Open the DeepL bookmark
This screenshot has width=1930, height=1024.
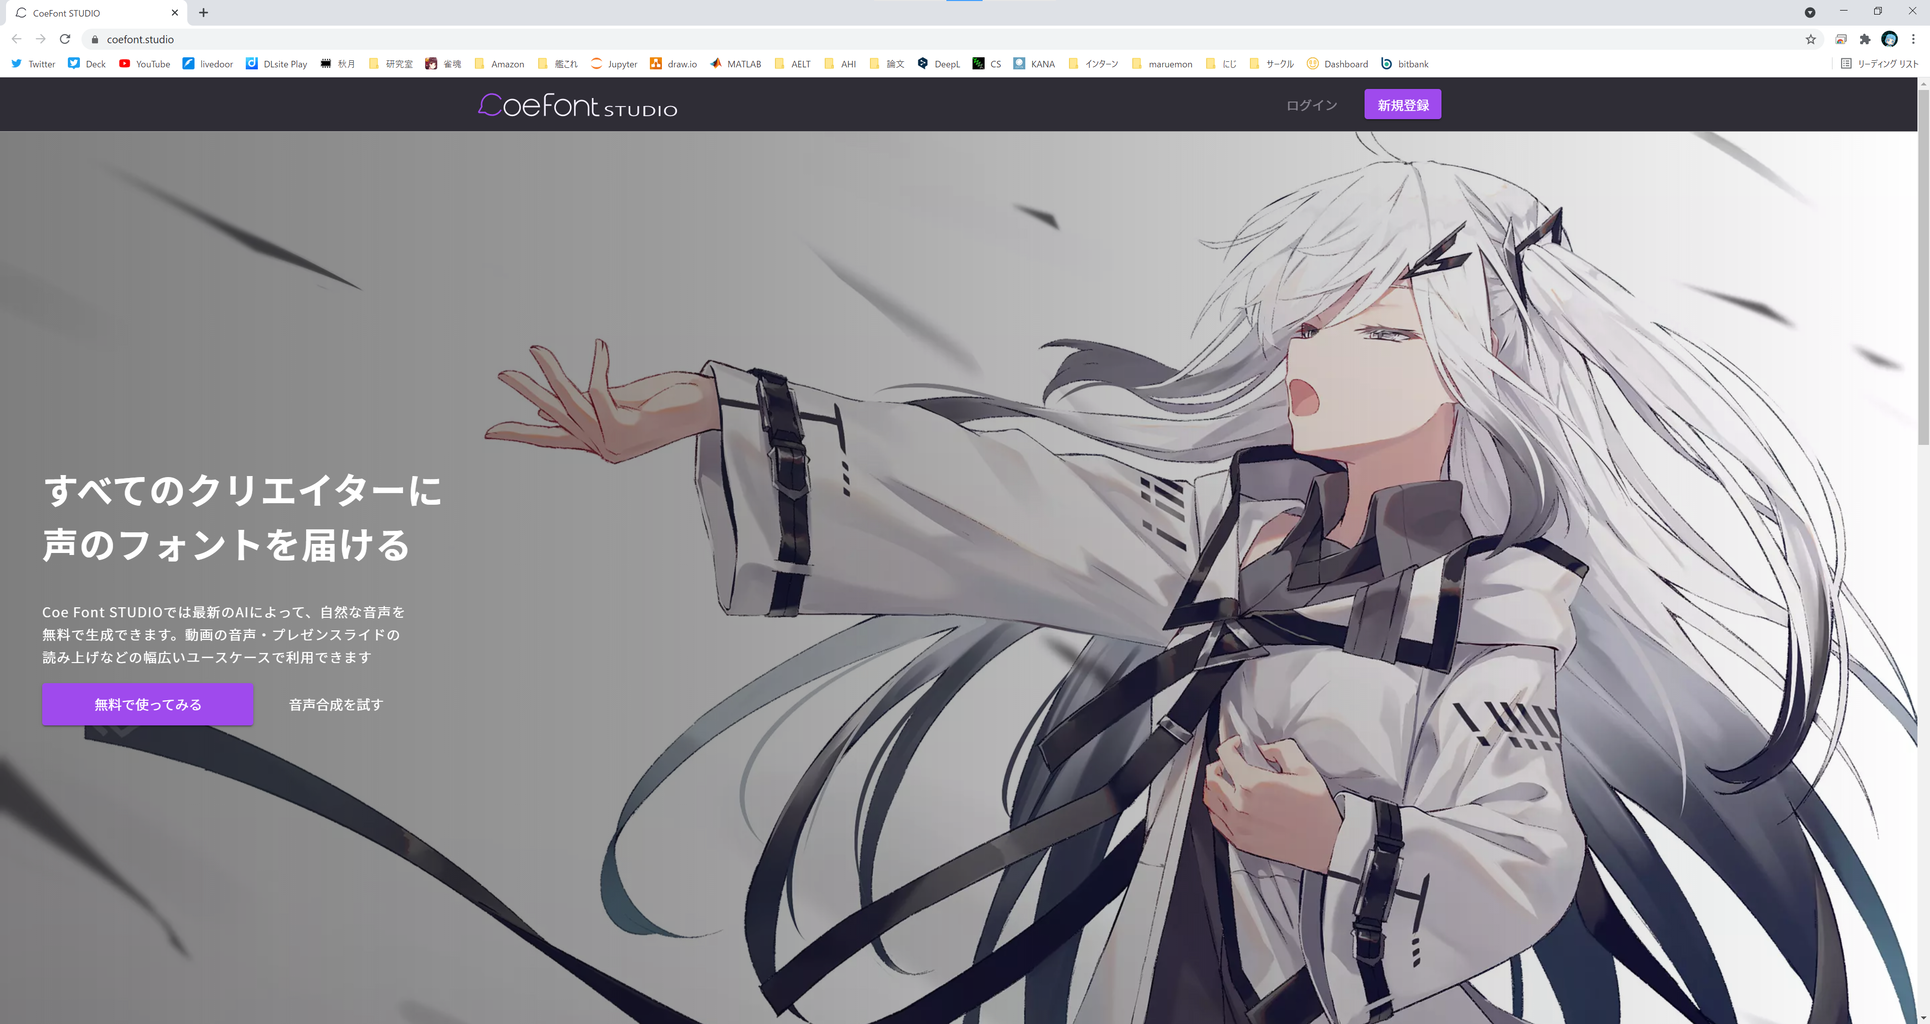tap(938, 64)
